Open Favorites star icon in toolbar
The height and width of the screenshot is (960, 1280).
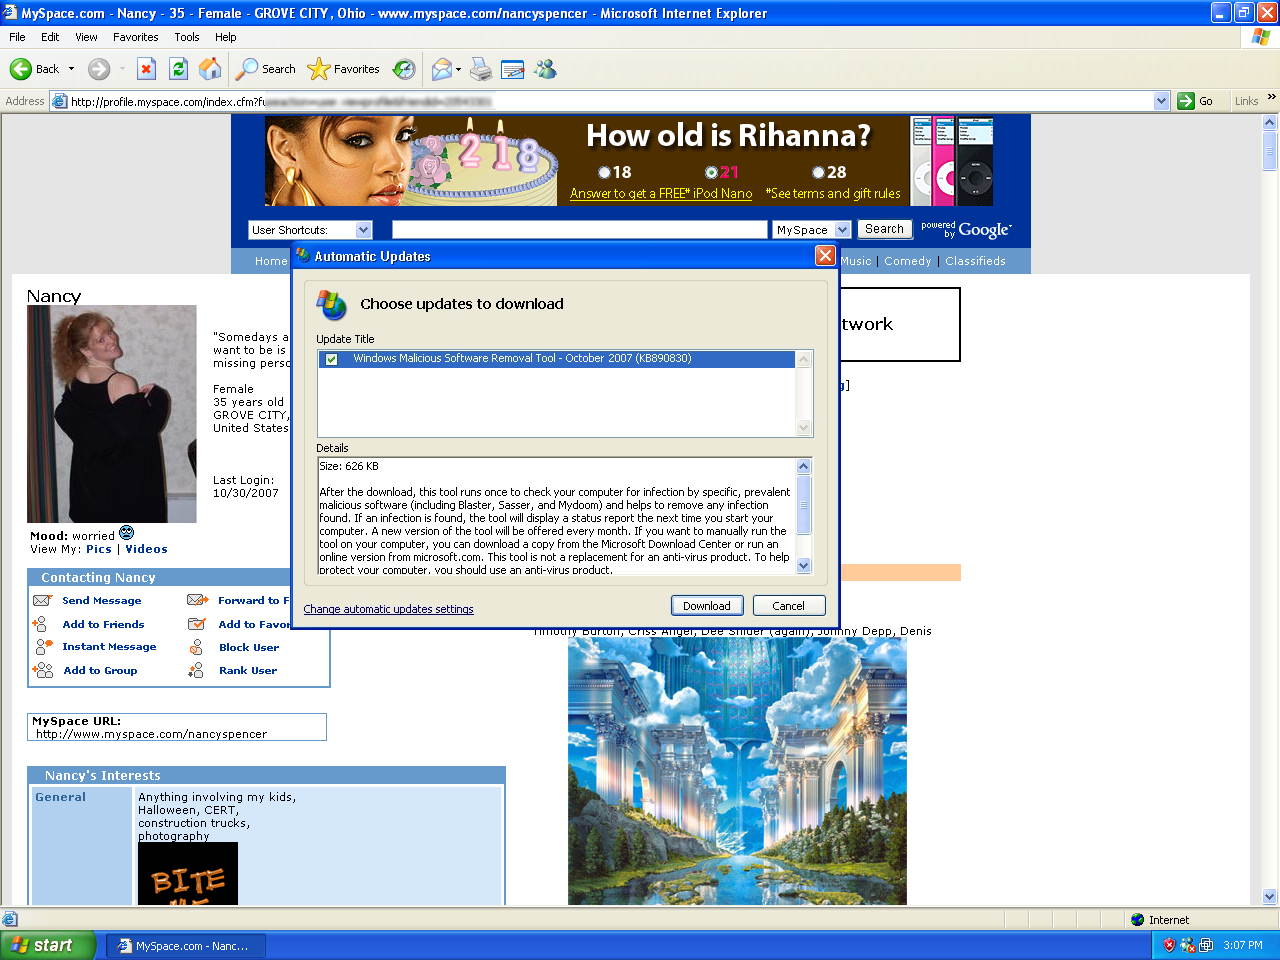point(319,69)
